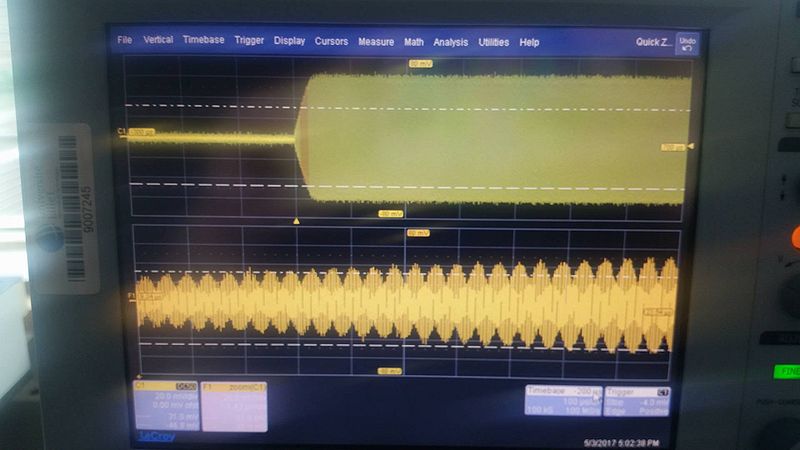800x450 pixels.
Task: Click the Analysis menu item
Action: (451, 42)
